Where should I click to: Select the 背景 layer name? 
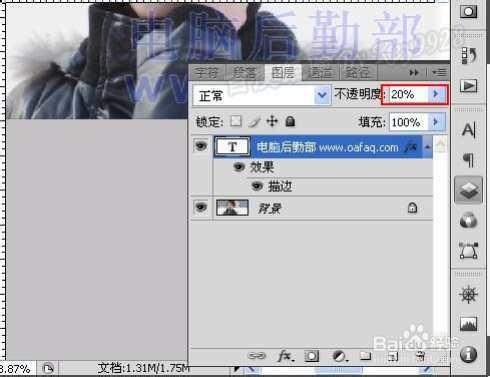tap(270, 209)
